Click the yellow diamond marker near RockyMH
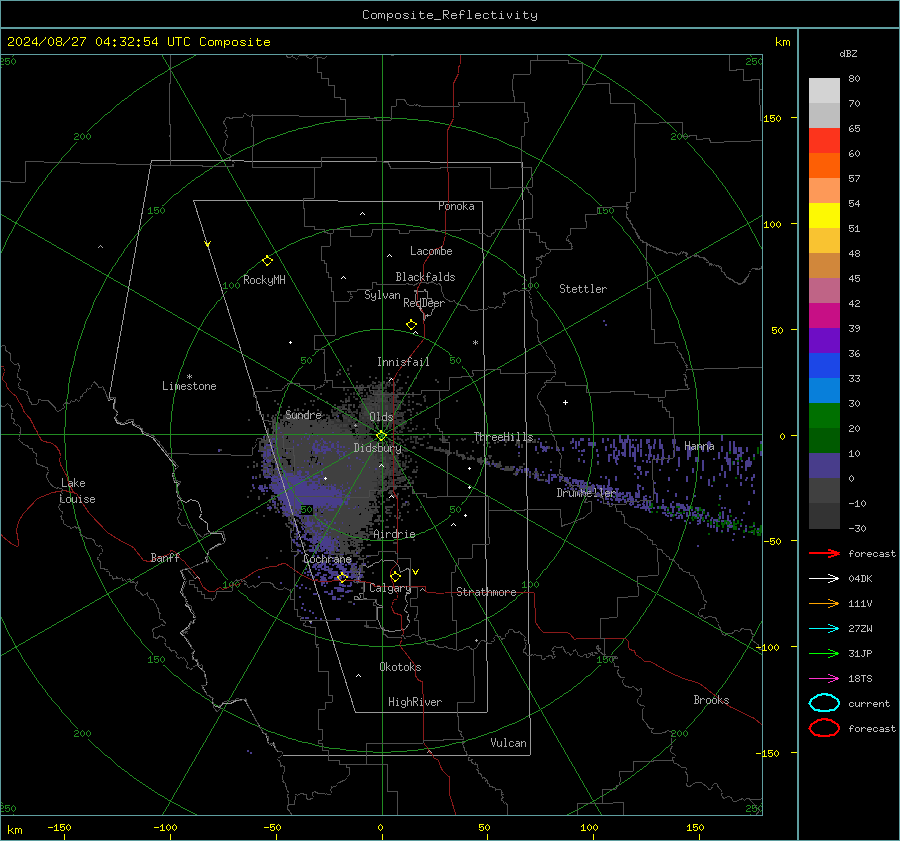The width and height of the screenshot is (900, 841). pos(267,261)
